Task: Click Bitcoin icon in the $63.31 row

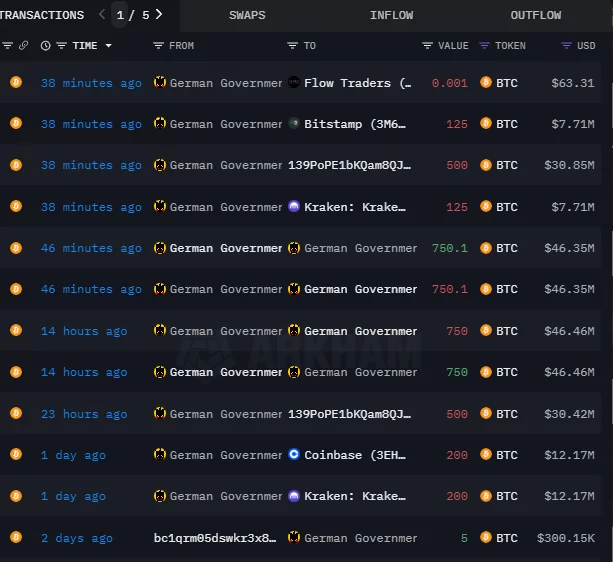Action: (487, 83)
